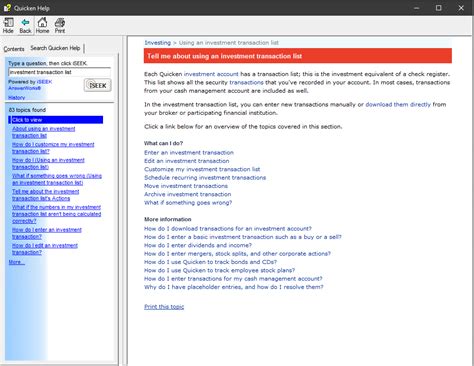Follow the 'download them directly' link
The image size is (474, 366).
(x=398, y=104)
